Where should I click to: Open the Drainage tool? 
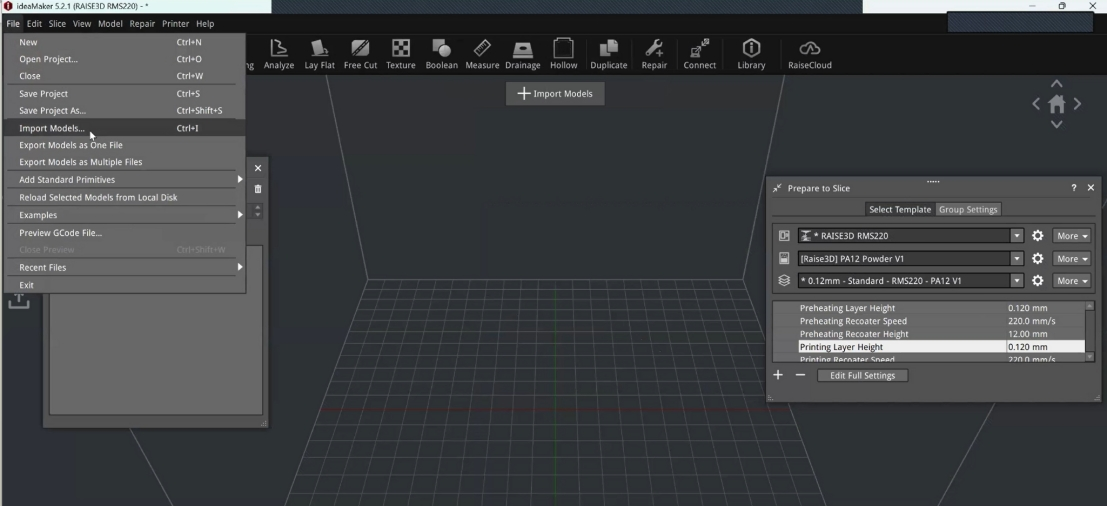point(522,54)
